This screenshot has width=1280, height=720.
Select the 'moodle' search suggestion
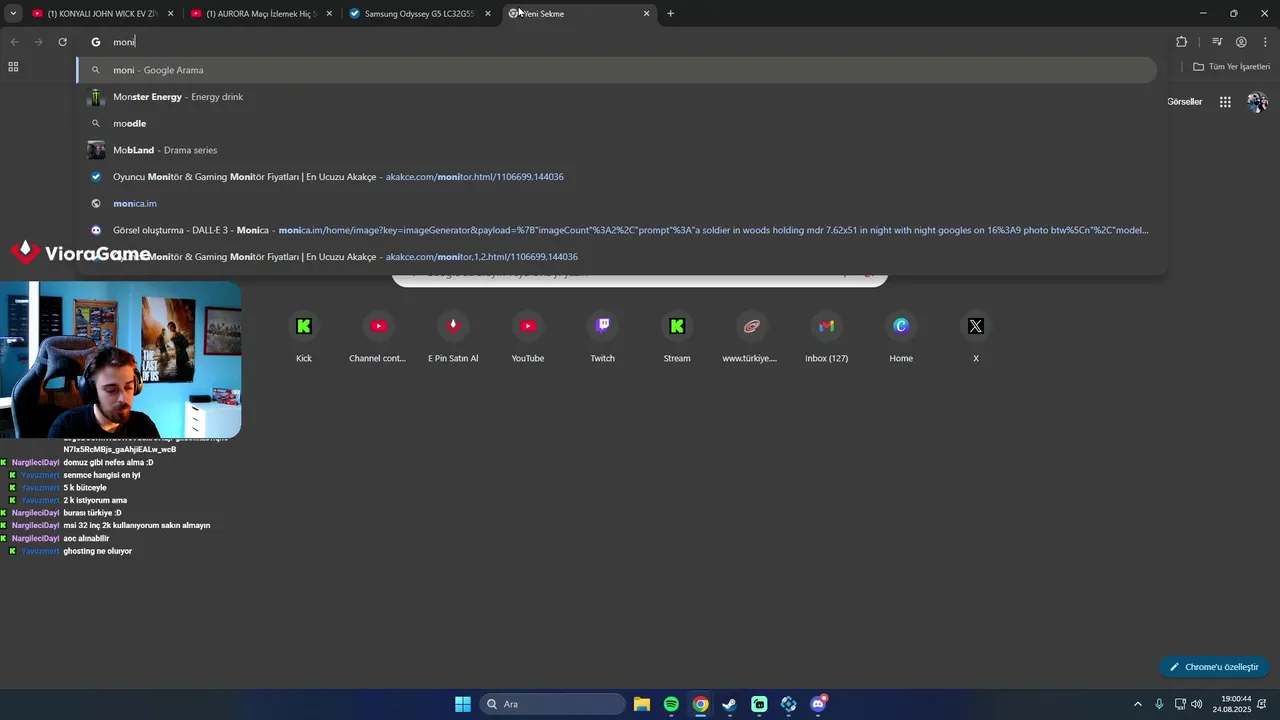(x=617, y=123)
